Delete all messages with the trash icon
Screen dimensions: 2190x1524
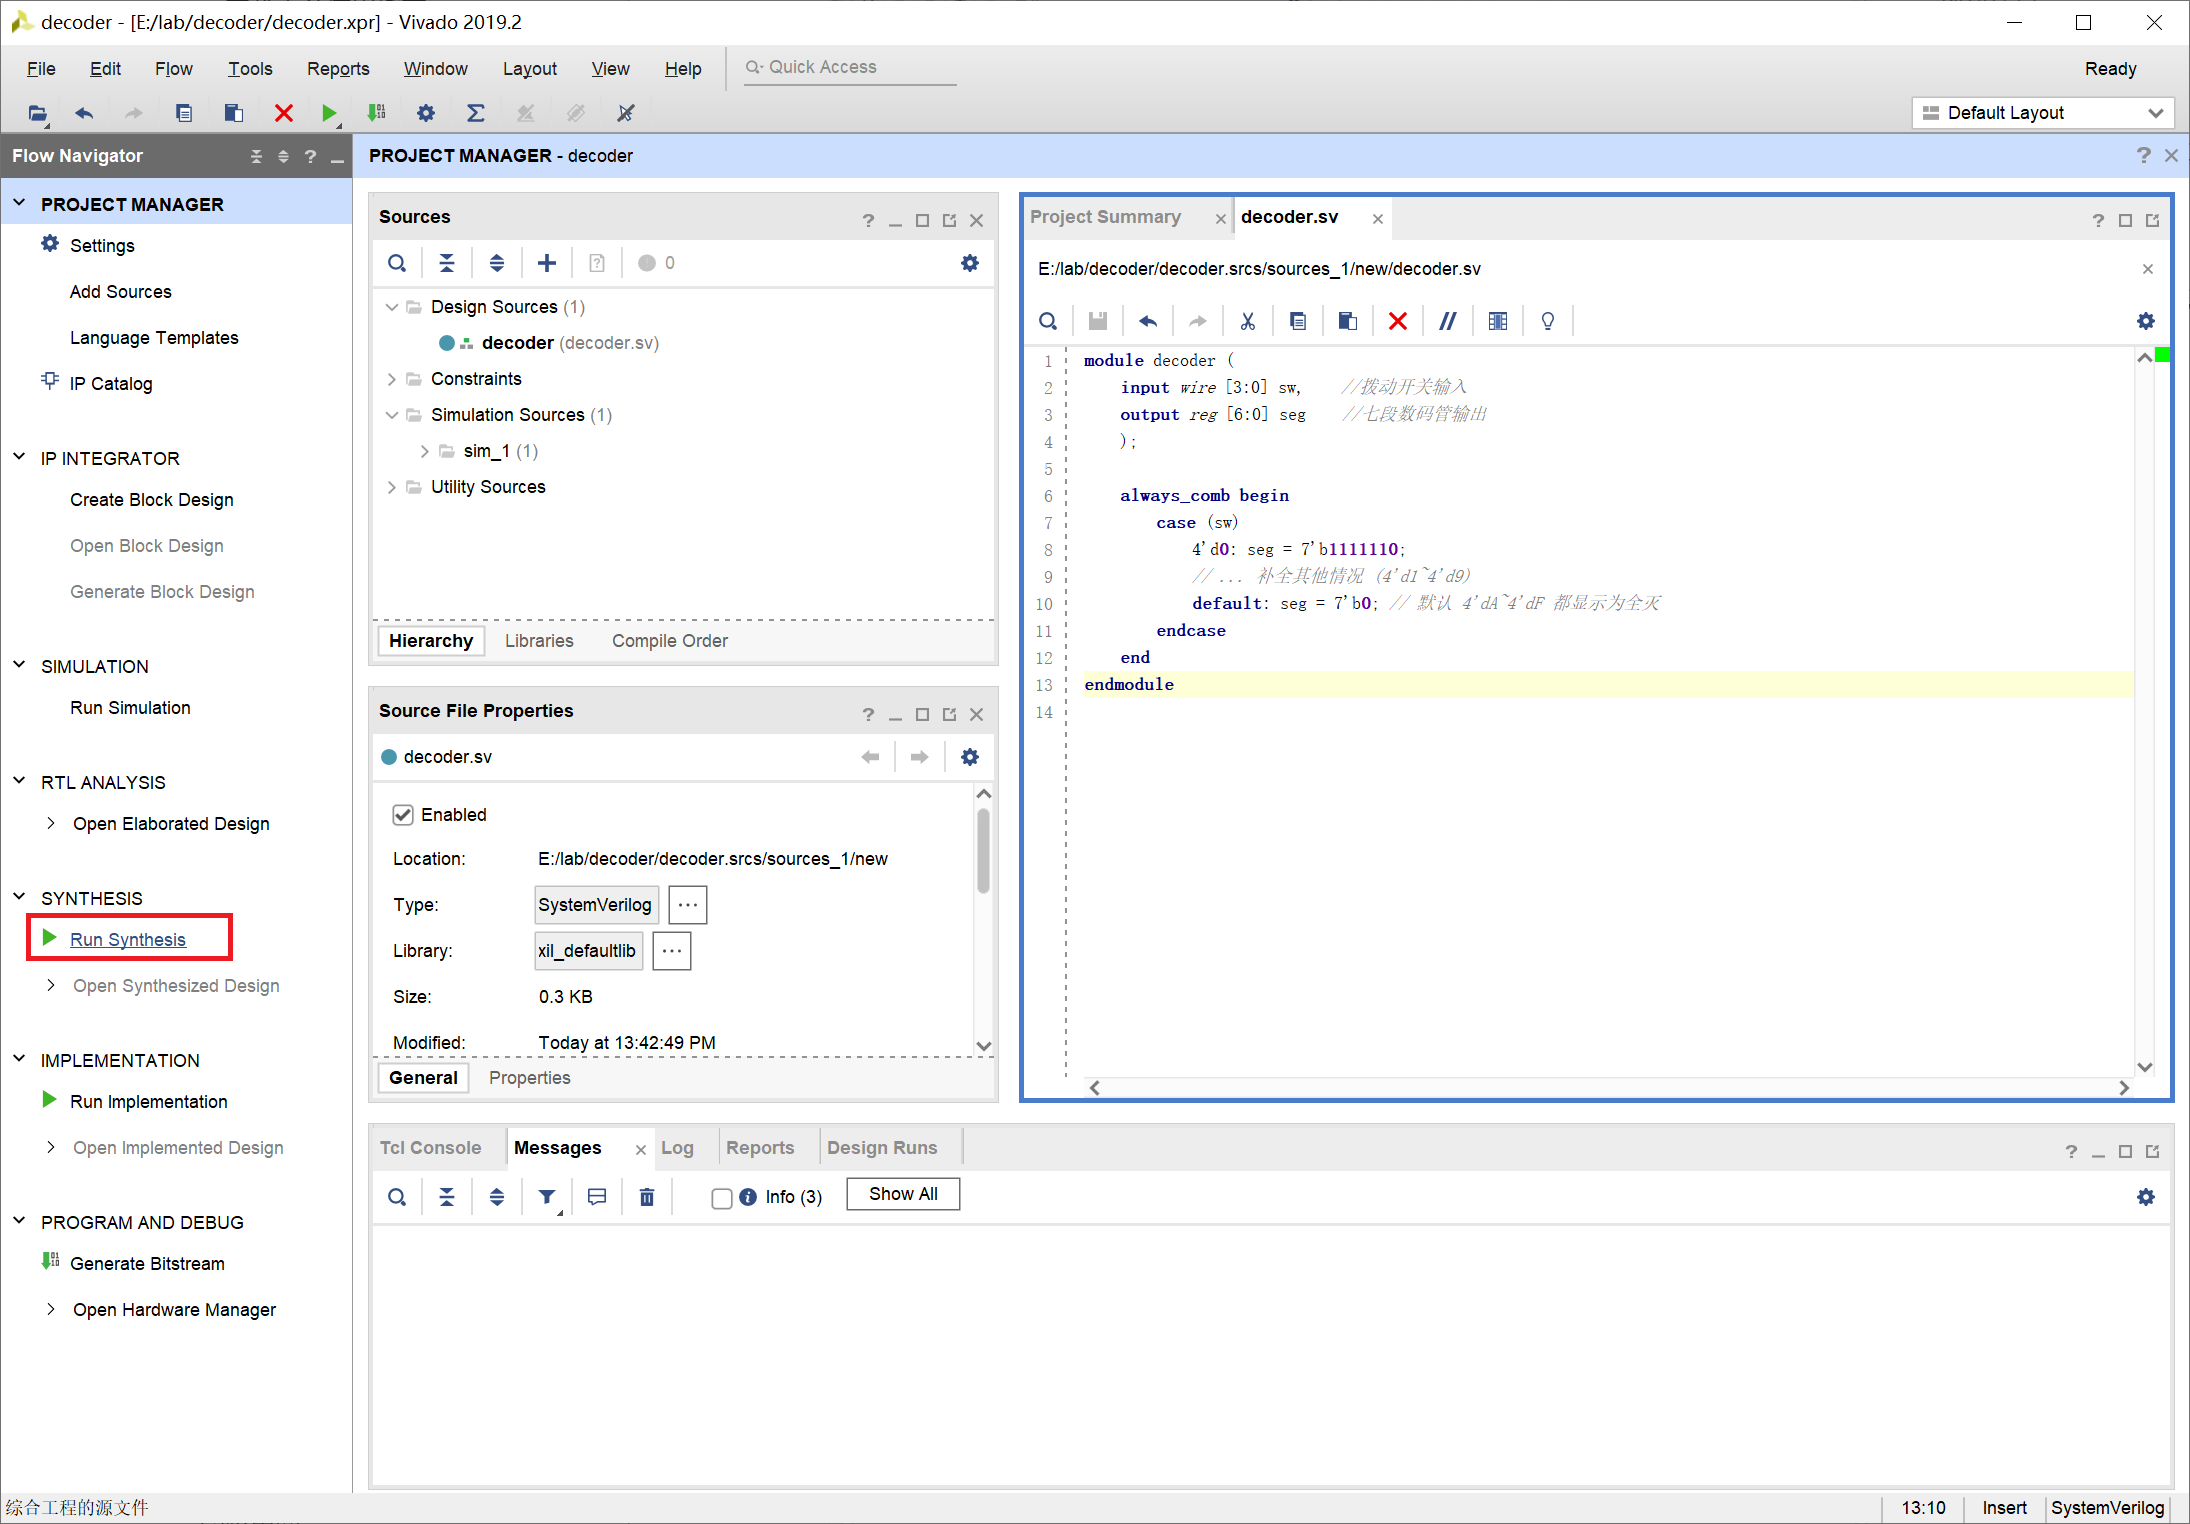pos(647,1197)
